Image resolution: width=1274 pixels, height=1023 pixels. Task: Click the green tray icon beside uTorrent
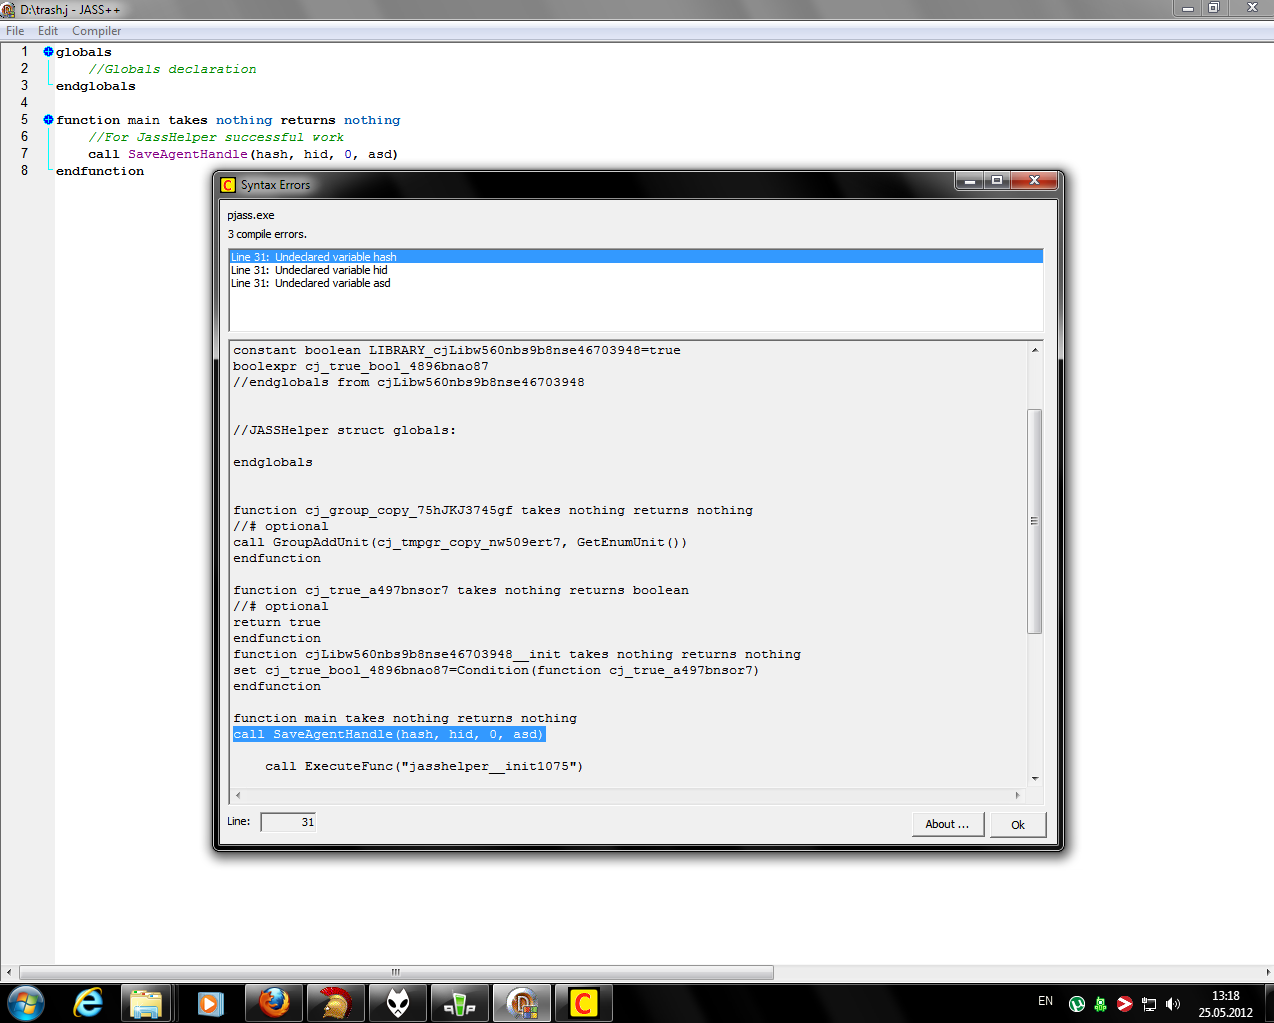[1100, 1004]
